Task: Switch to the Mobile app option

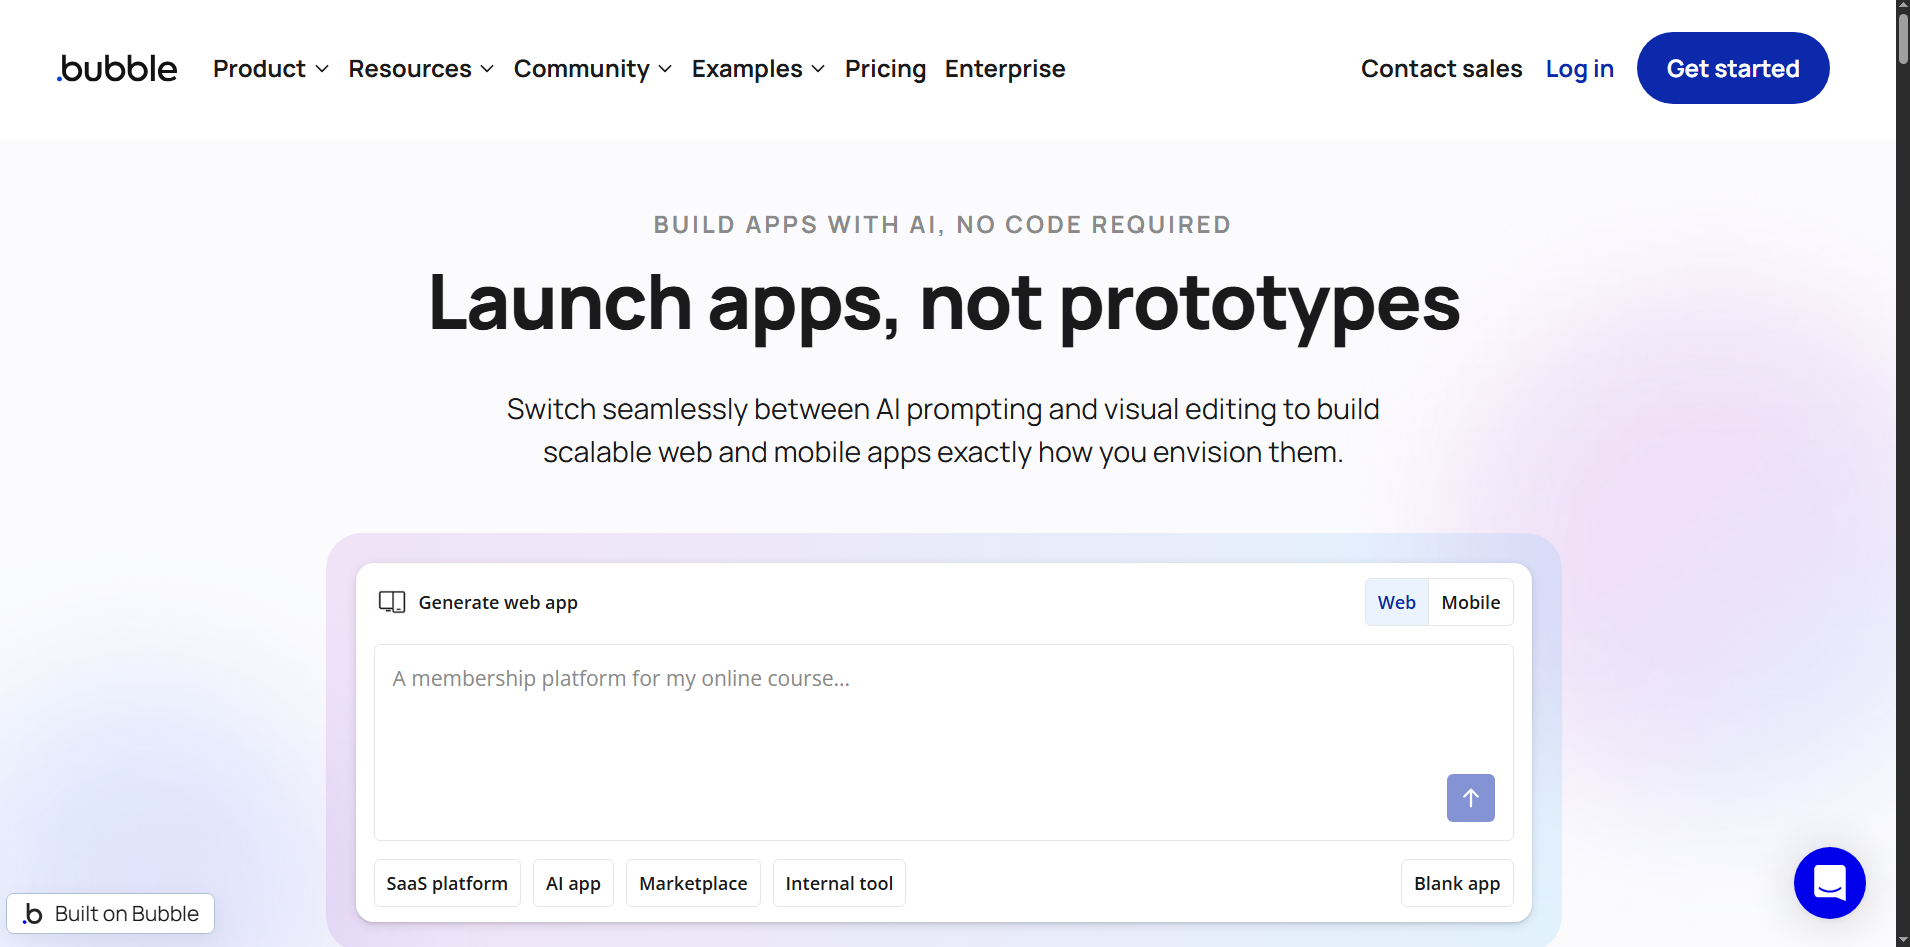Action: coord(1471,602)
